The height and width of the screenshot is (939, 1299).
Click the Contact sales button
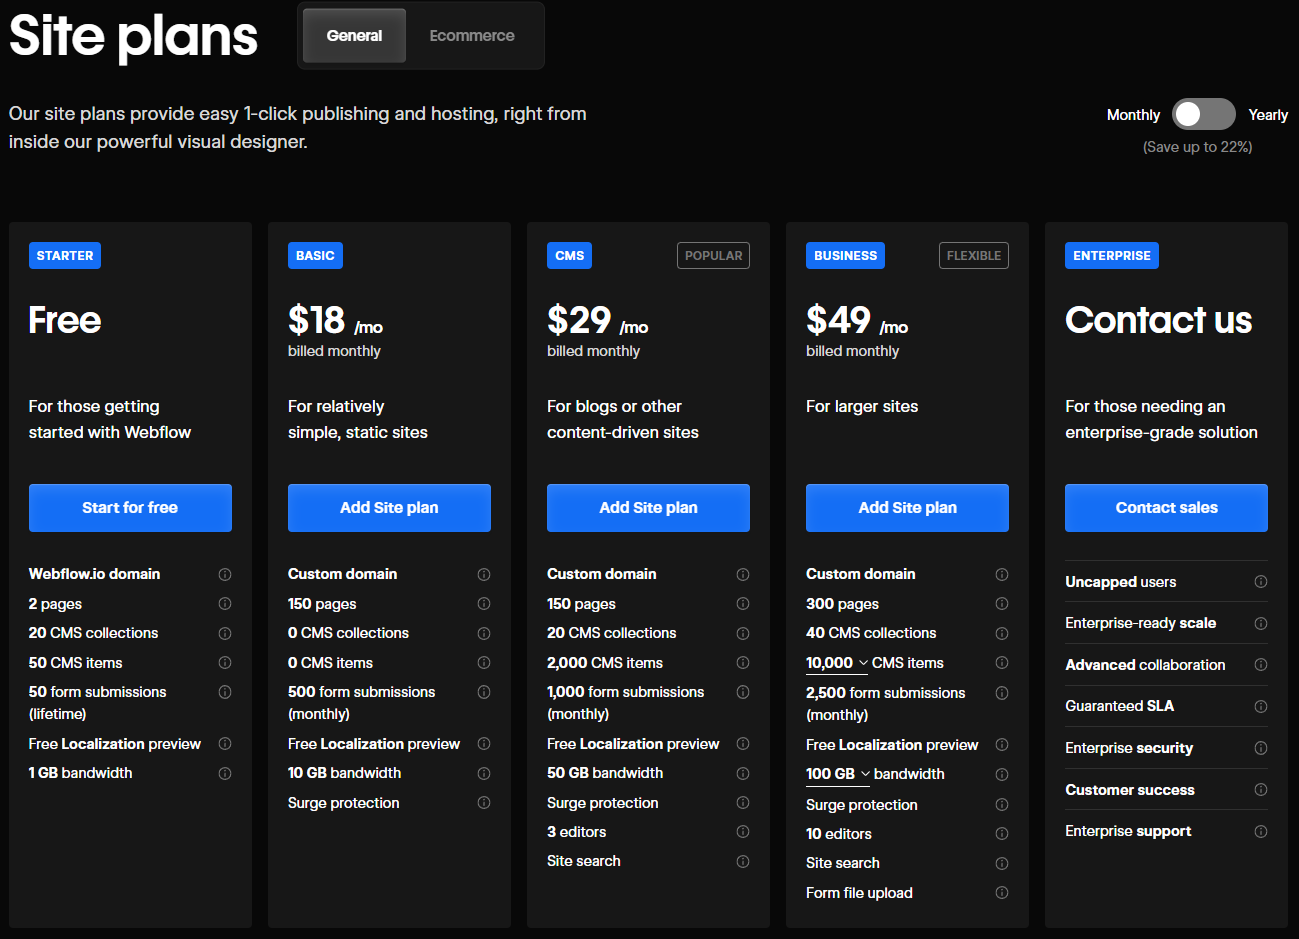1166,508
